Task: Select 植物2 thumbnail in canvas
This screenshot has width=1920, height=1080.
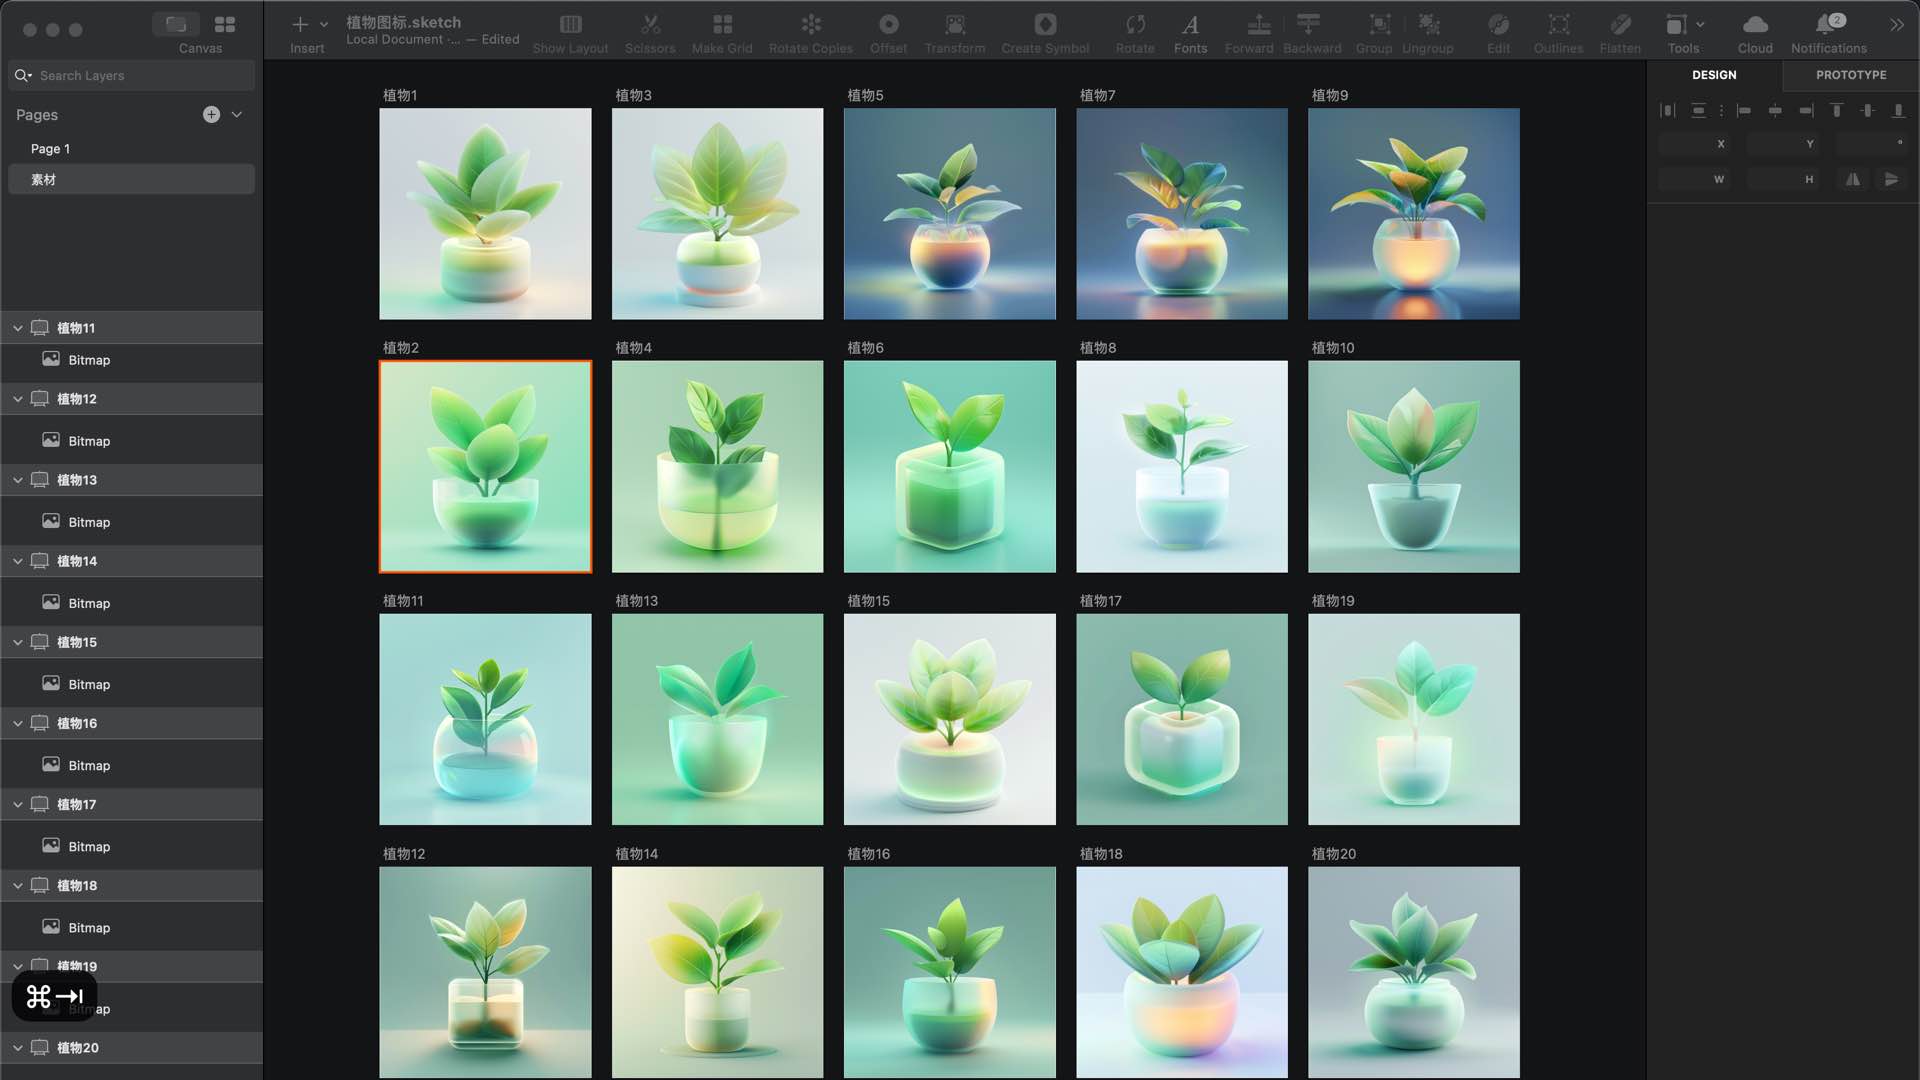Action: (485, 465)
